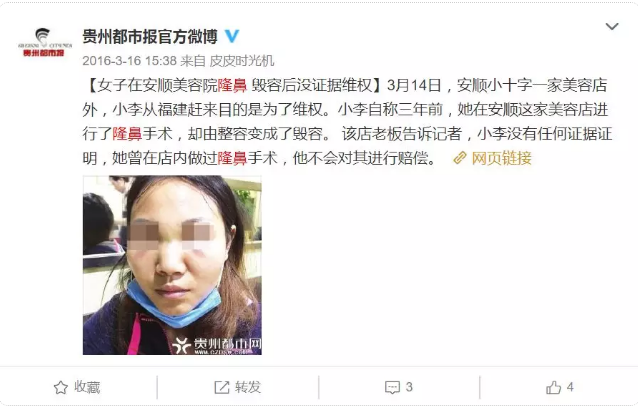Click the 贵州都市报 avatar logo
This screenshot has height=409, width=638.
point(45,42)
